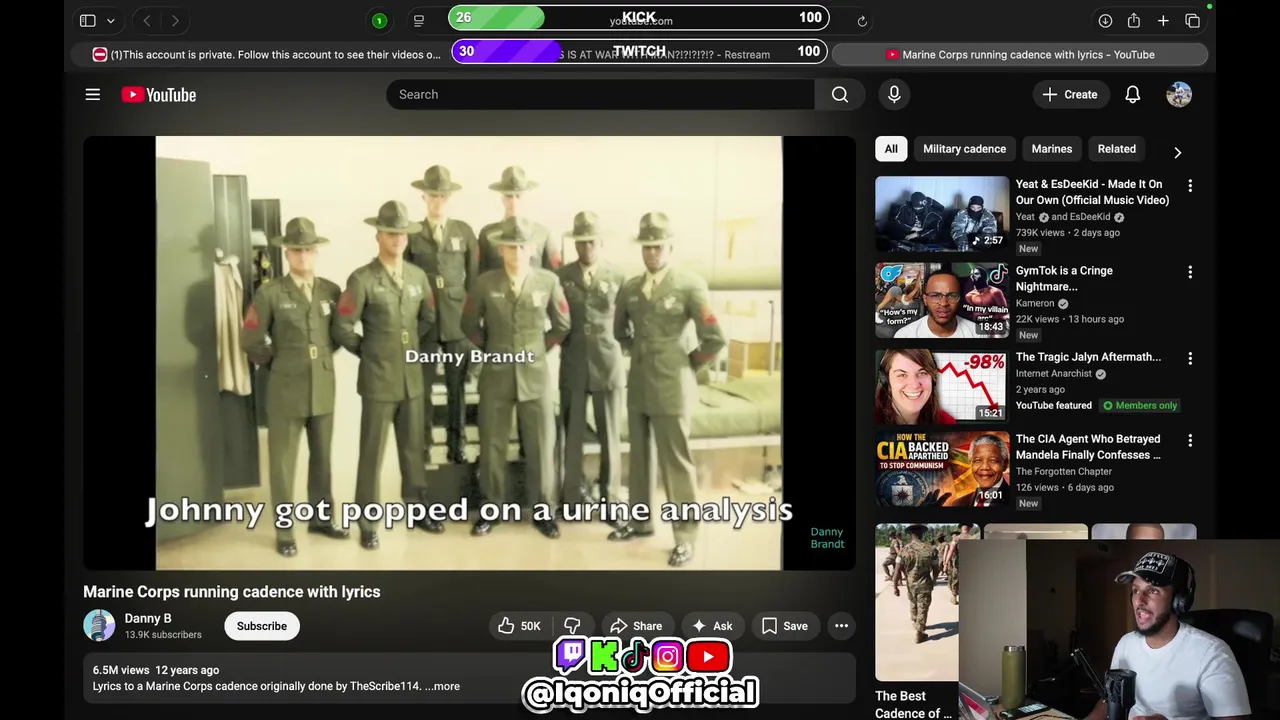The height and width of the screenshot is (720, 1280).
Task: Open 'The Tragic Jalyn Aftermath' title link
Action: point(1088,357)
